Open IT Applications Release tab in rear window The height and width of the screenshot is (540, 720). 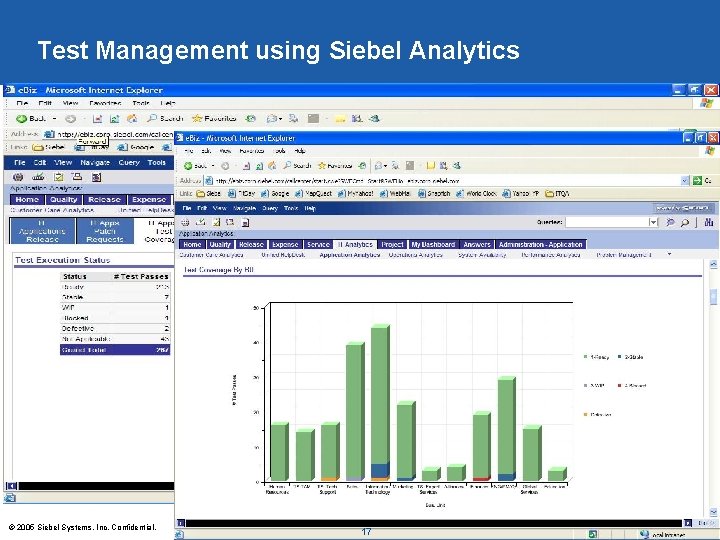point(42,231)
